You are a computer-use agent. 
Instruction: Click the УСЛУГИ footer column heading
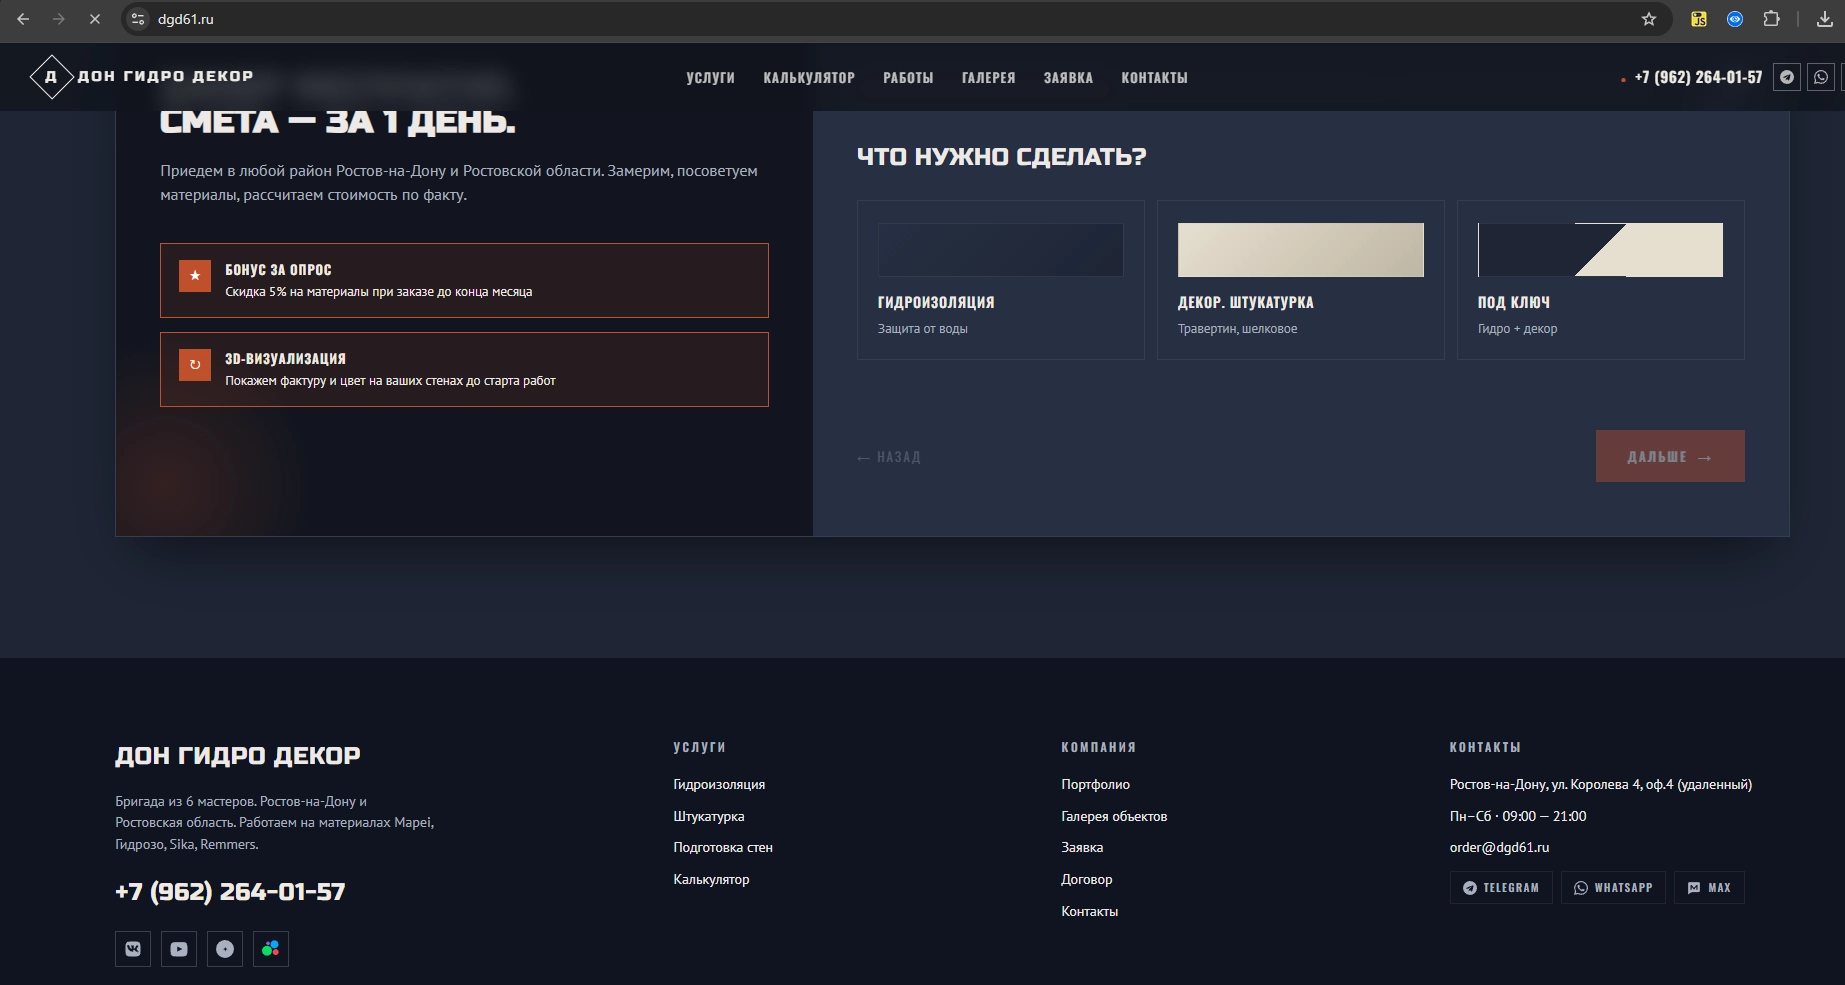coord(699,748)
